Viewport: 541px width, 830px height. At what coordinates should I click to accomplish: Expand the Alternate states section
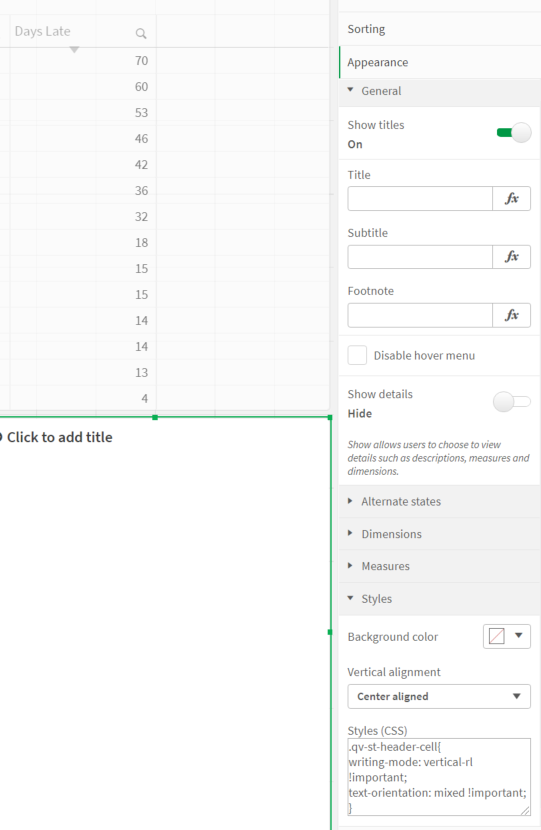tap(439, 501)
